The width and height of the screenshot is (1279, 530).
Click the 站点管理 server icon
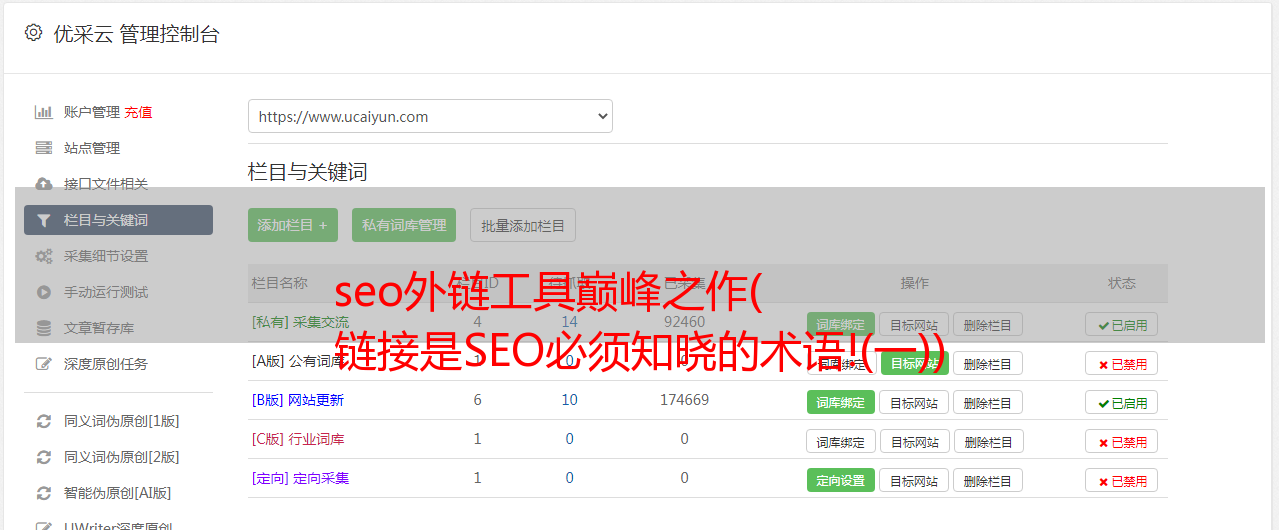coord(43,148)
